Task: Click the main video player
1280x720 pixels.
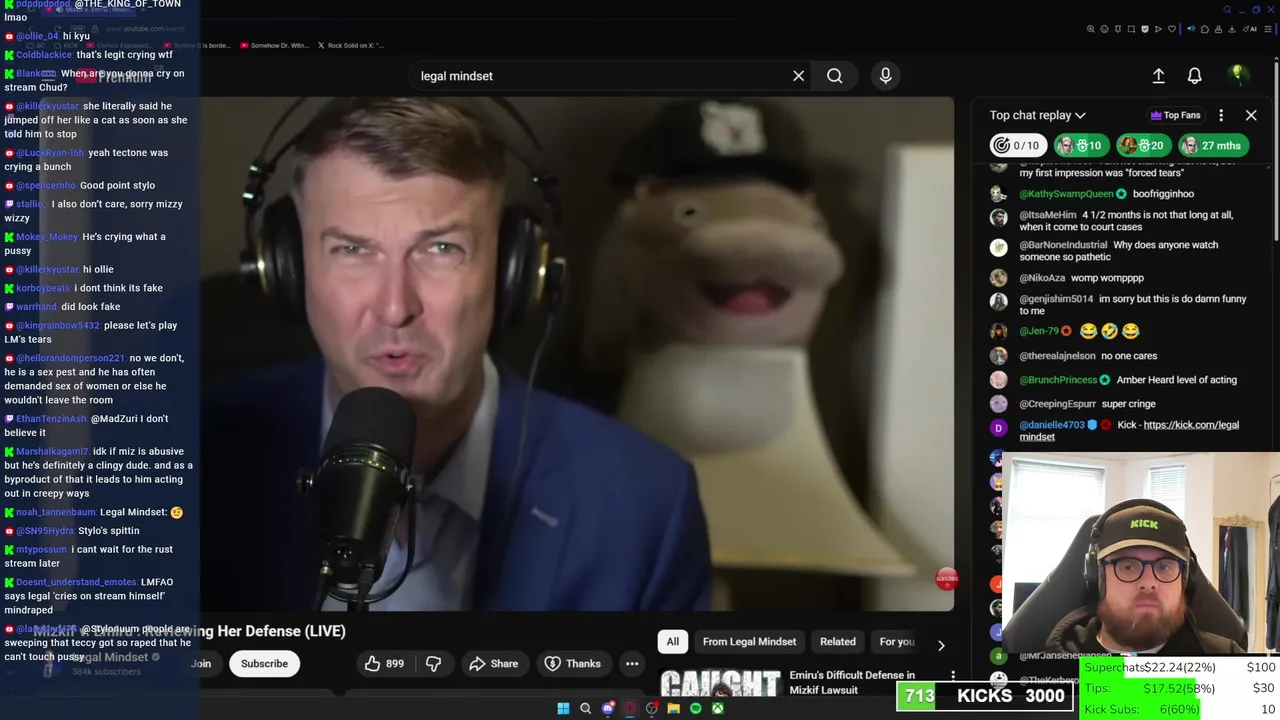Action: [577, 353]
